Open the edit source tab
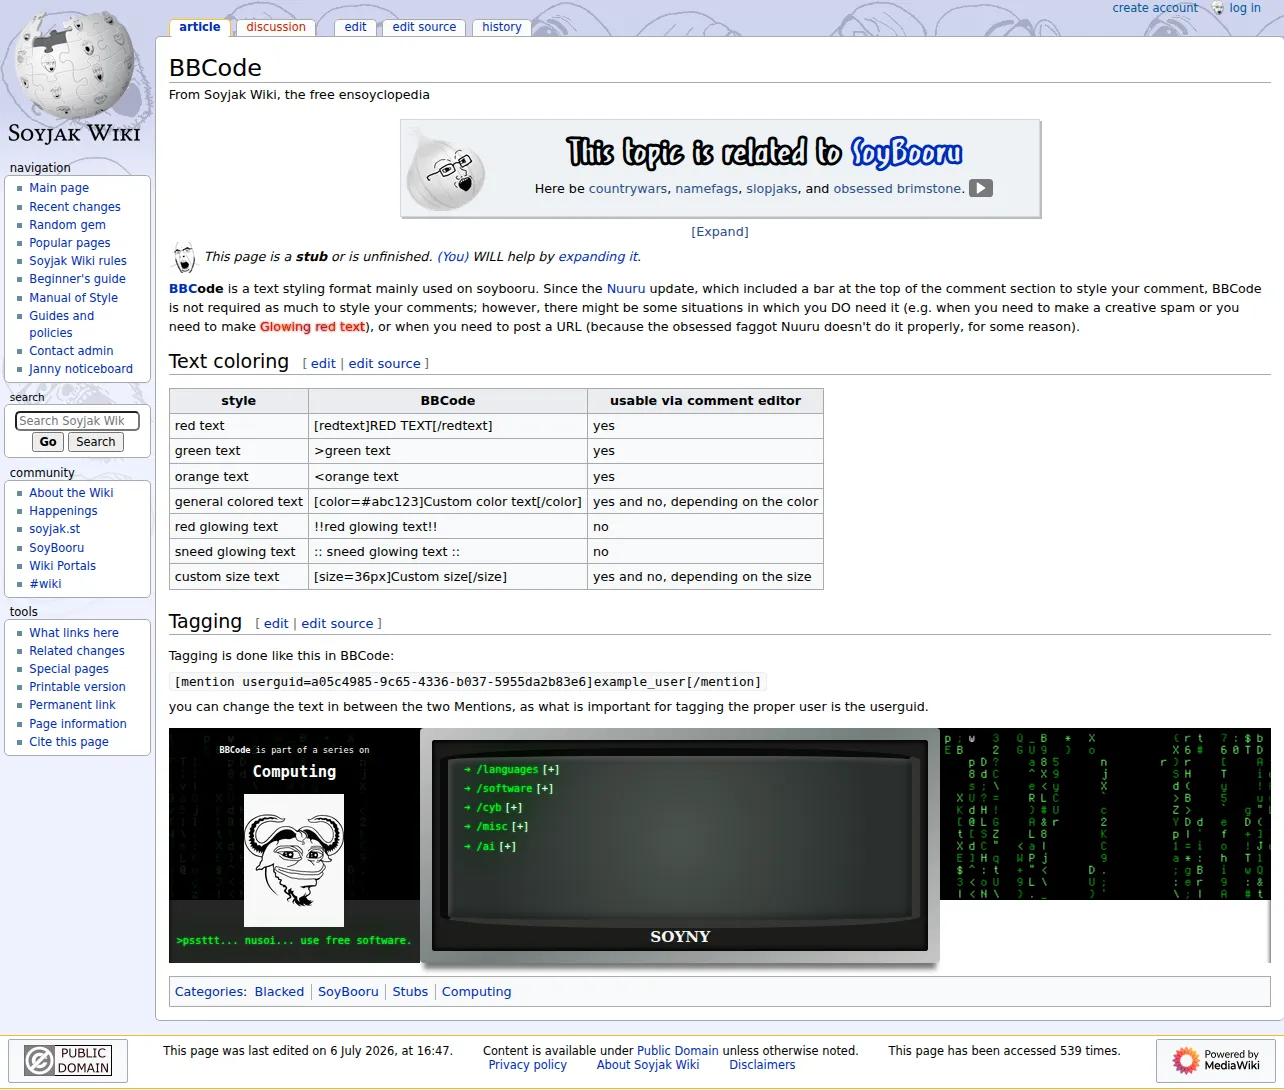 point(424,27)
